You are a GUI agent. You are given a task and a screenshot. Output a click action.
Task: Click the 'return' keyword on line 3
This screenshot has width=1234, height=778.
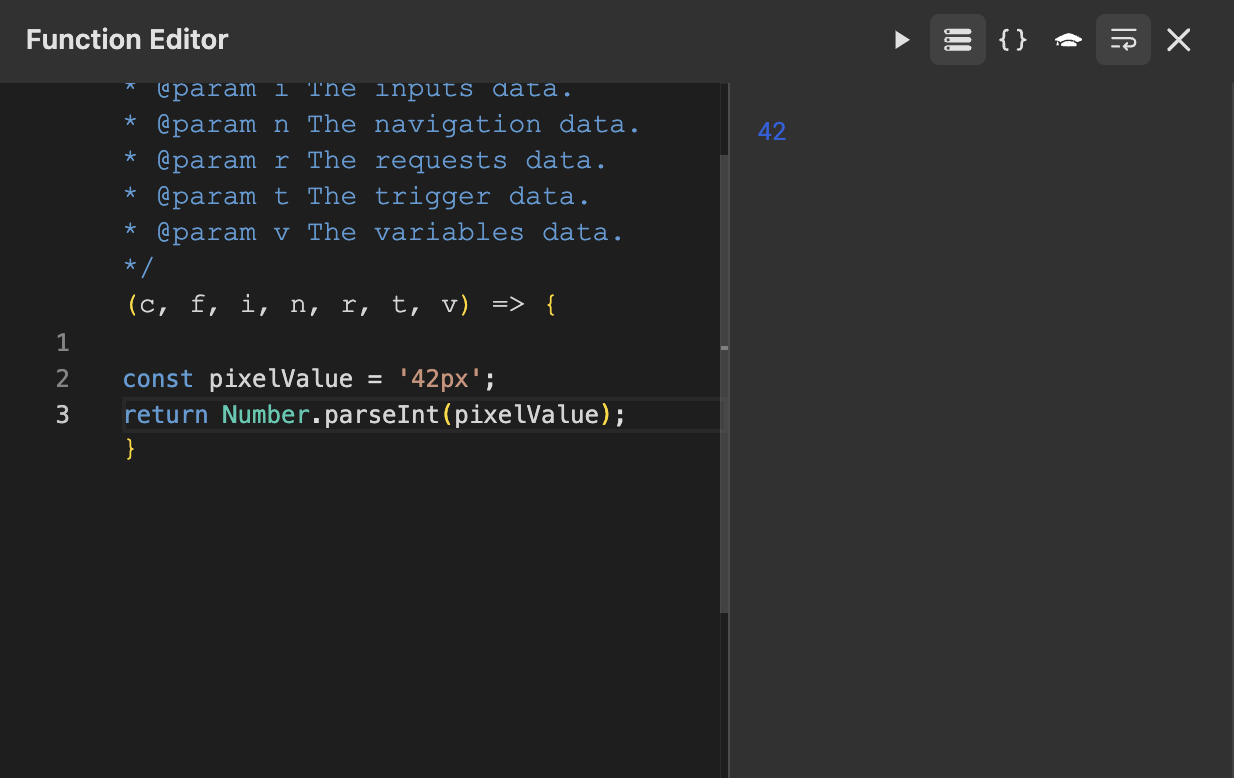[x=166, y=415]
